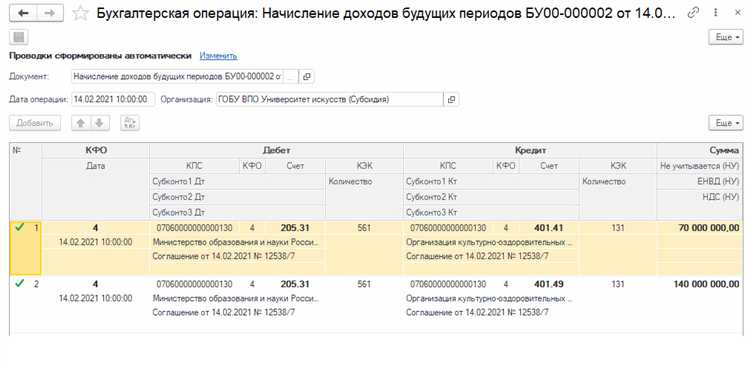
Task: Go forward with the right arrow button
Action: (50, 13)
